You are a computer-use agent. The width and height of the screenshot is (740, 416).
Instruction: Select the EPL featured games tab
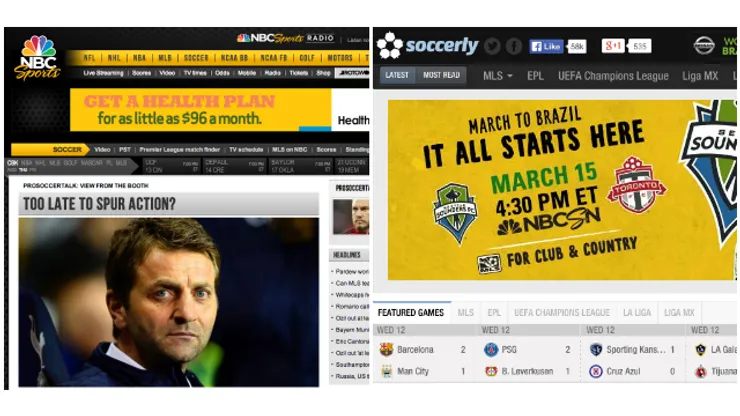[x=494, y=313]
